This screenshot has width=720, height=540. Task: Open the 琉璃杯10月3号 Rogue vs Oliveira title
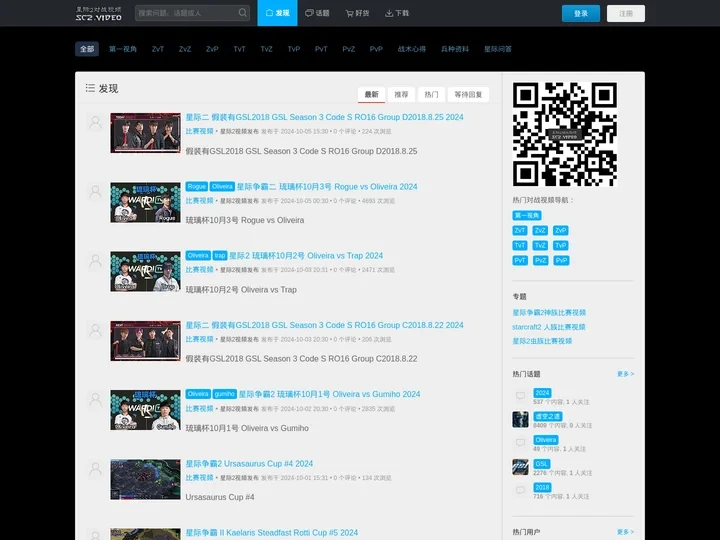click(327, 186)
